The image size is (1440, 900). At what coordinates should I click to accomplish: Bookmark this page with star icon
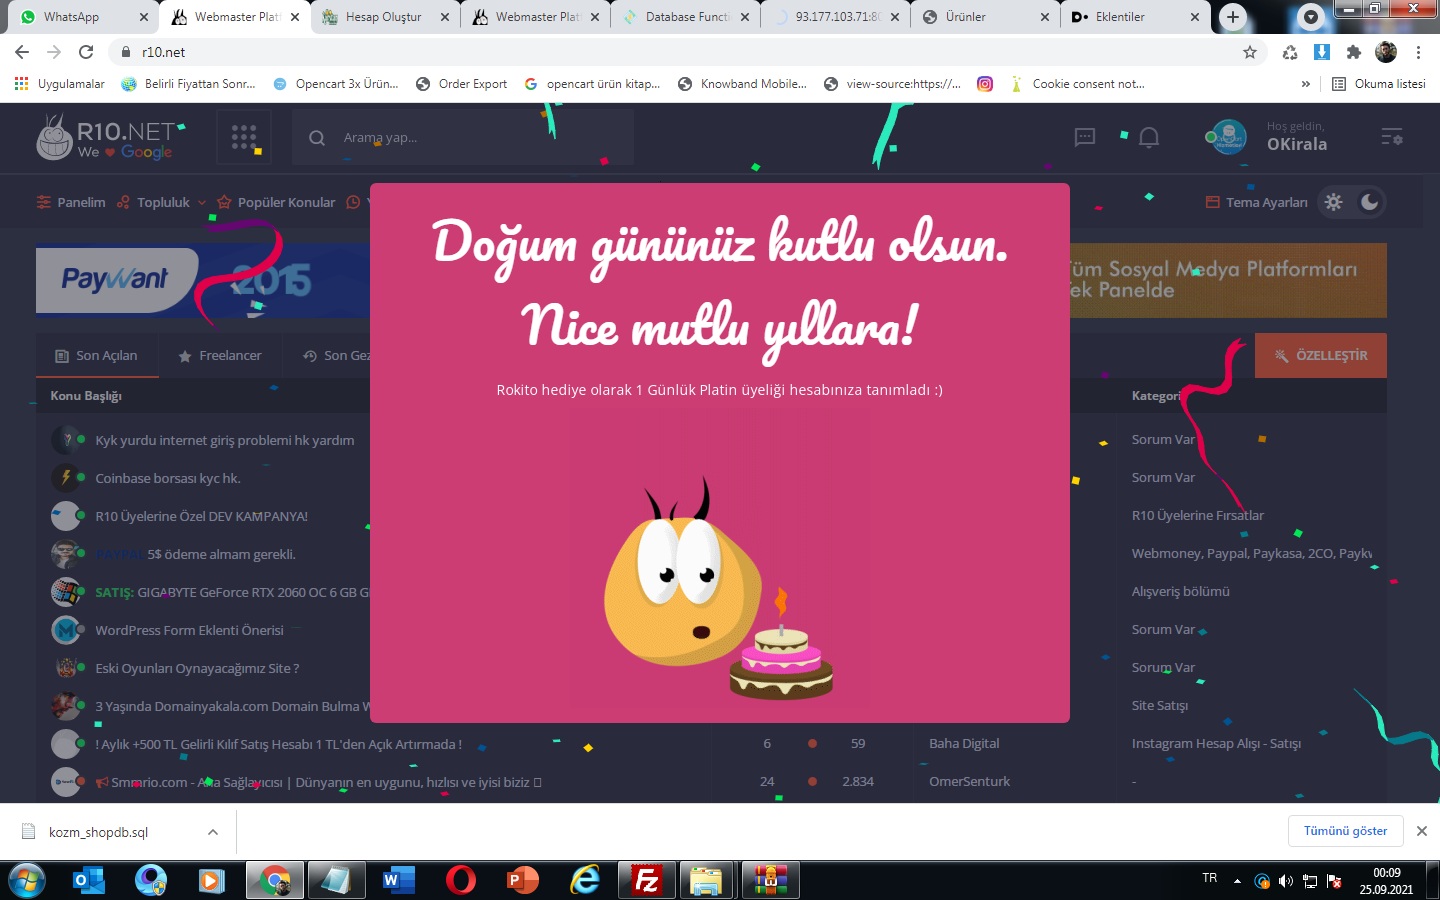1249,52
